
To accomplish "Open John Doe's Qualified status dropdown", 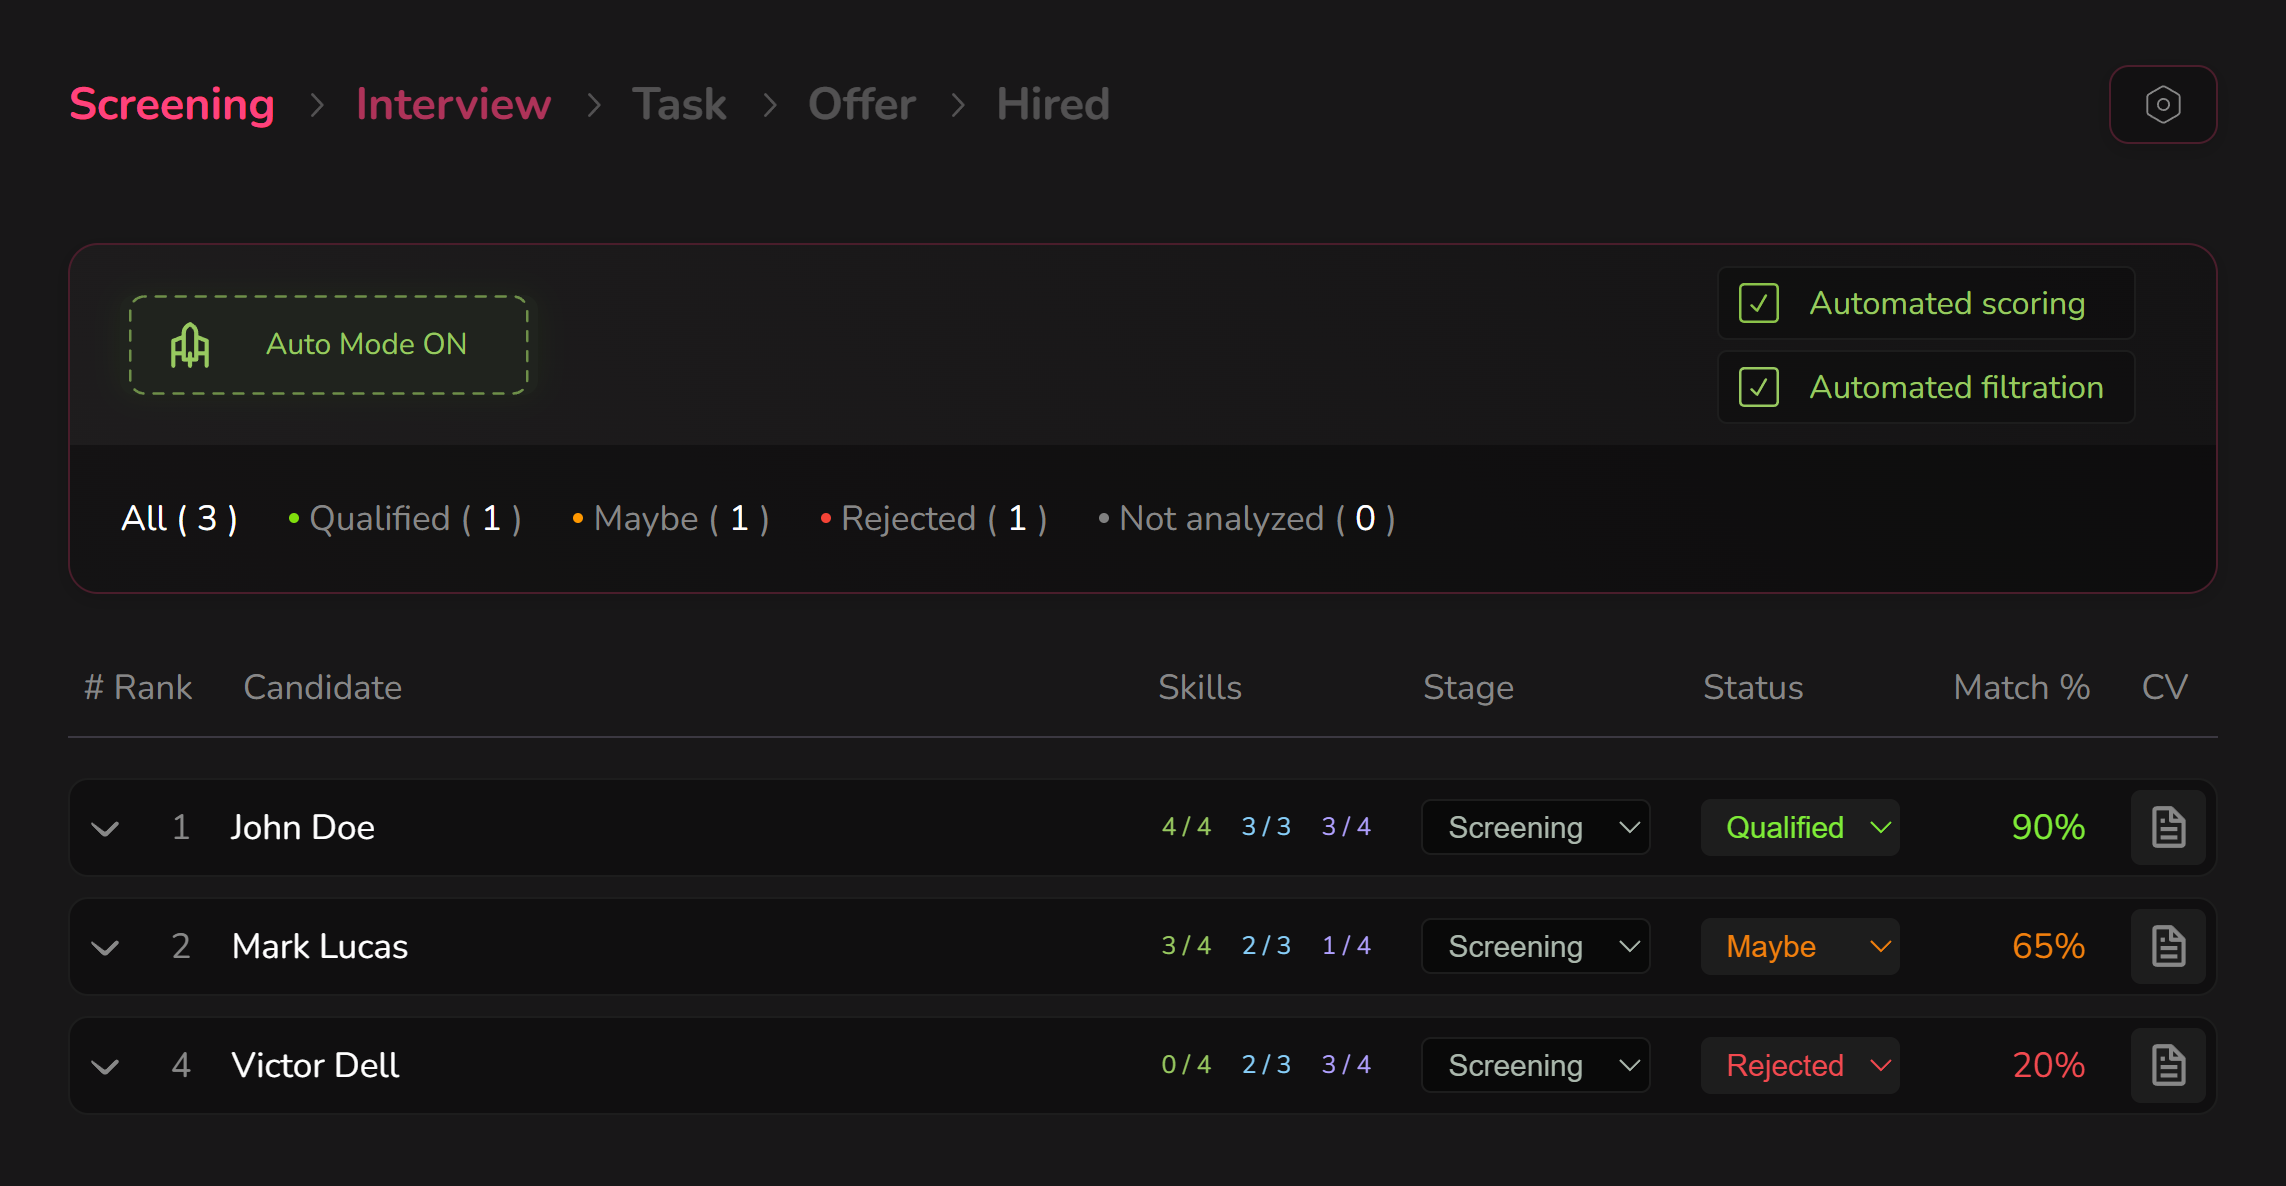I will point(1800,827).
